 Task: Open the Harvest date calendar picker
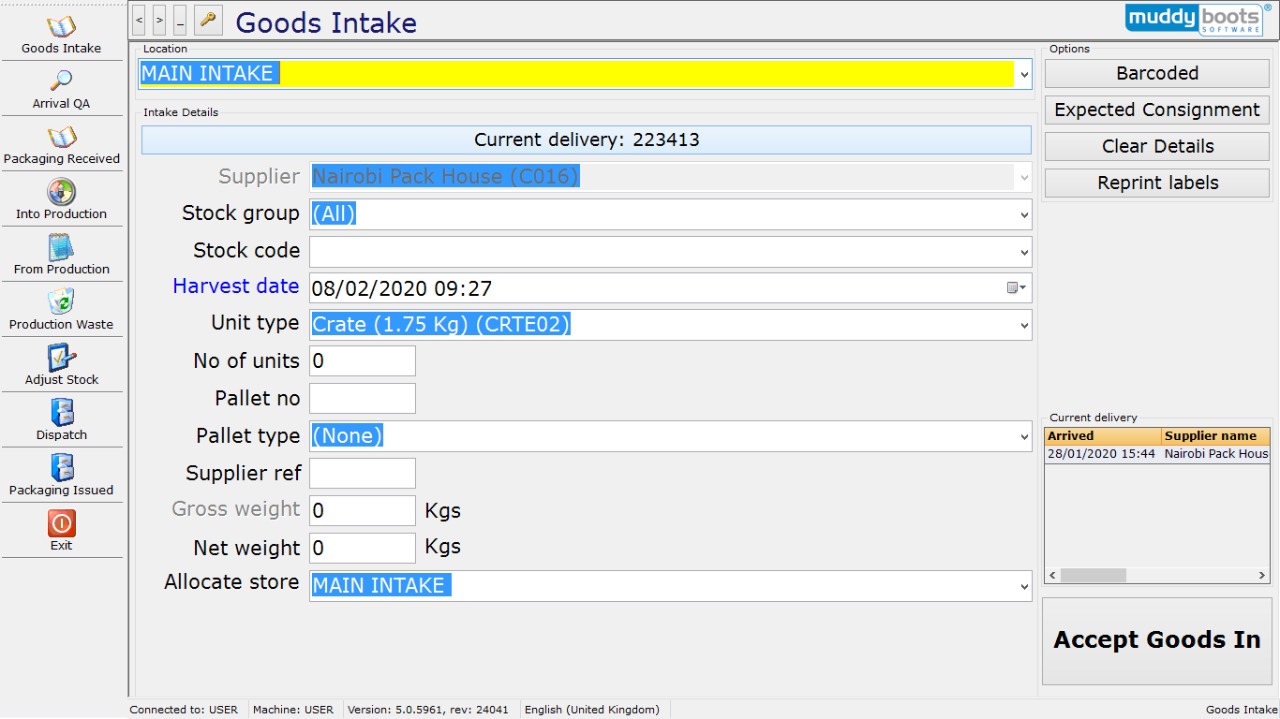pyautogui.click(x=1016, y=288)
